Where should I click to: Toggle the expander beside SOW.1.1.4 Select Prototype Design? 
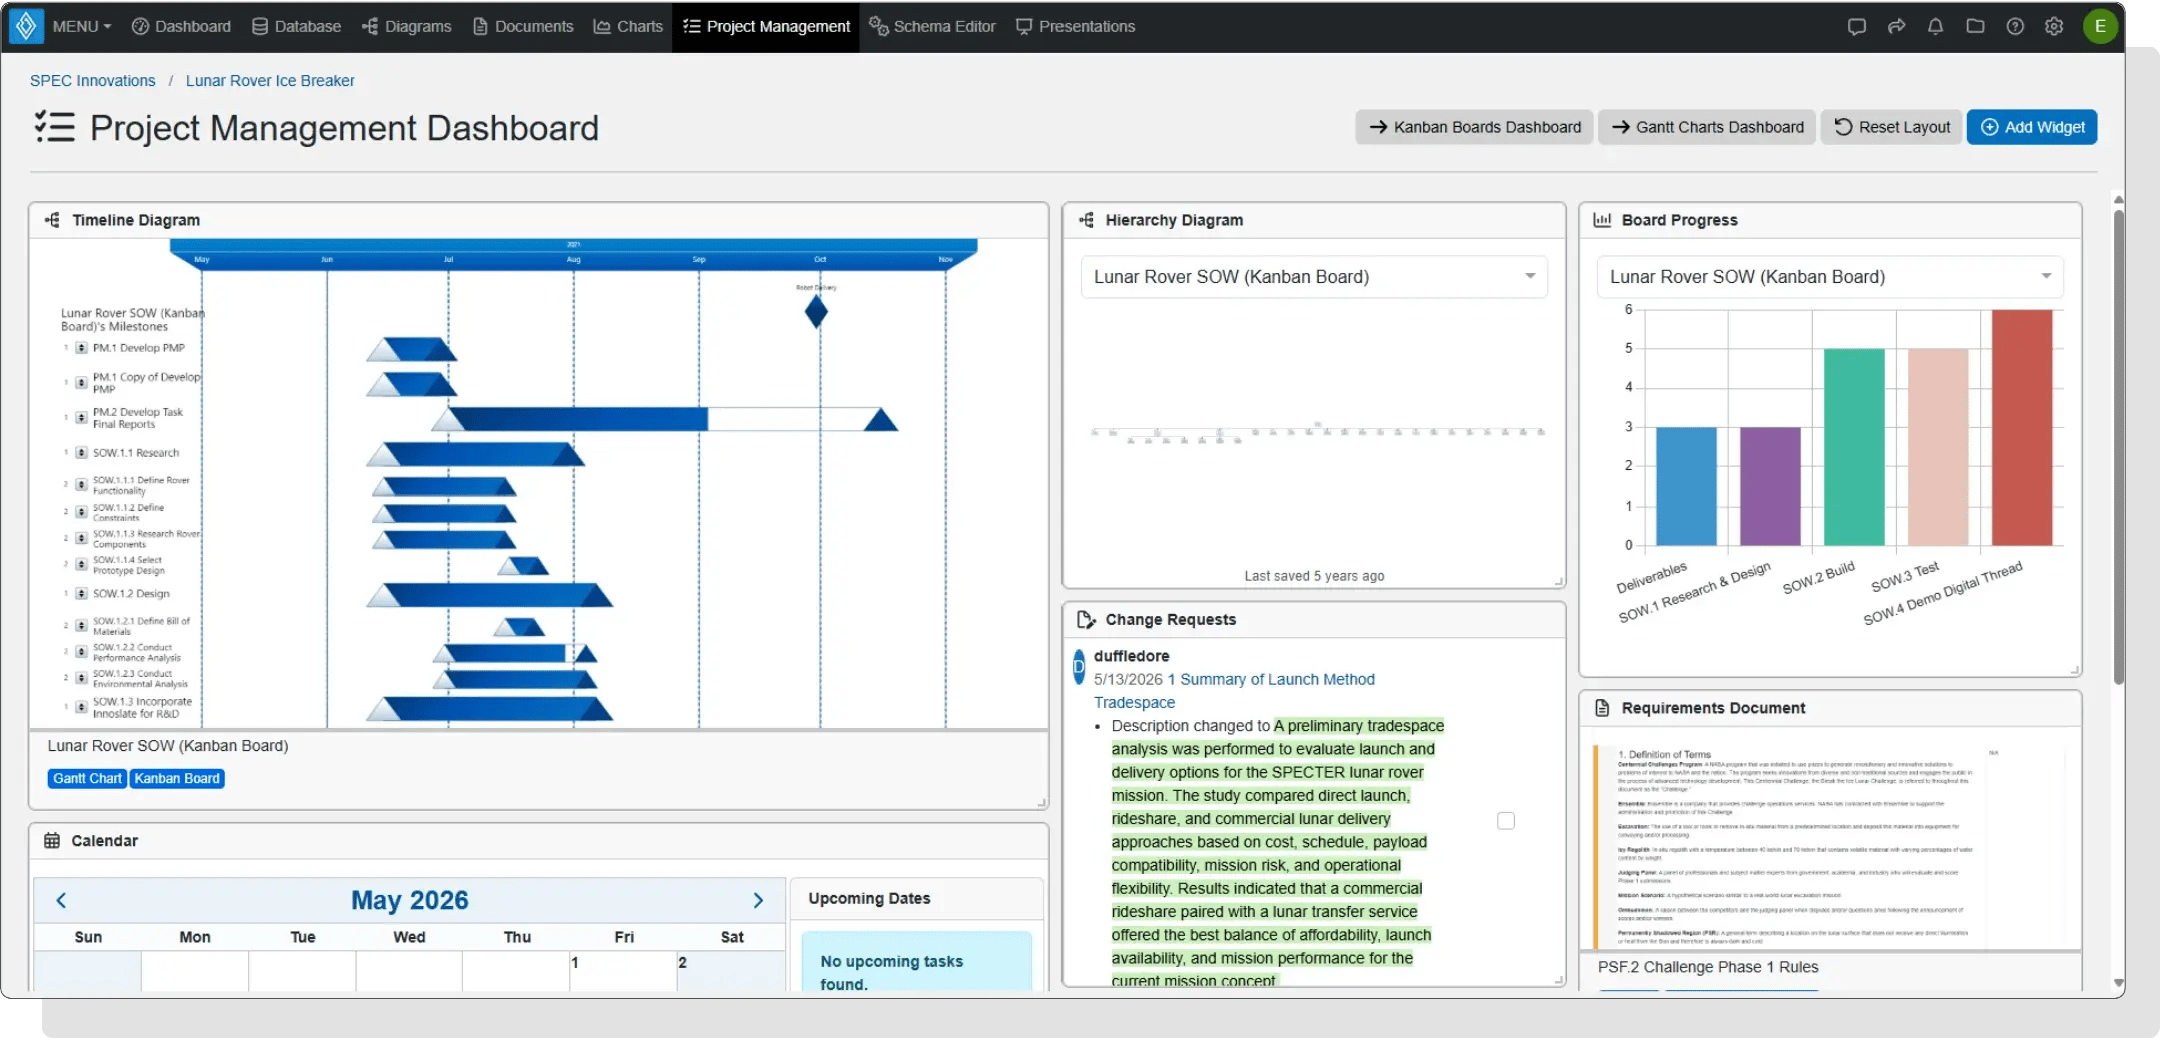coord(81,565)
